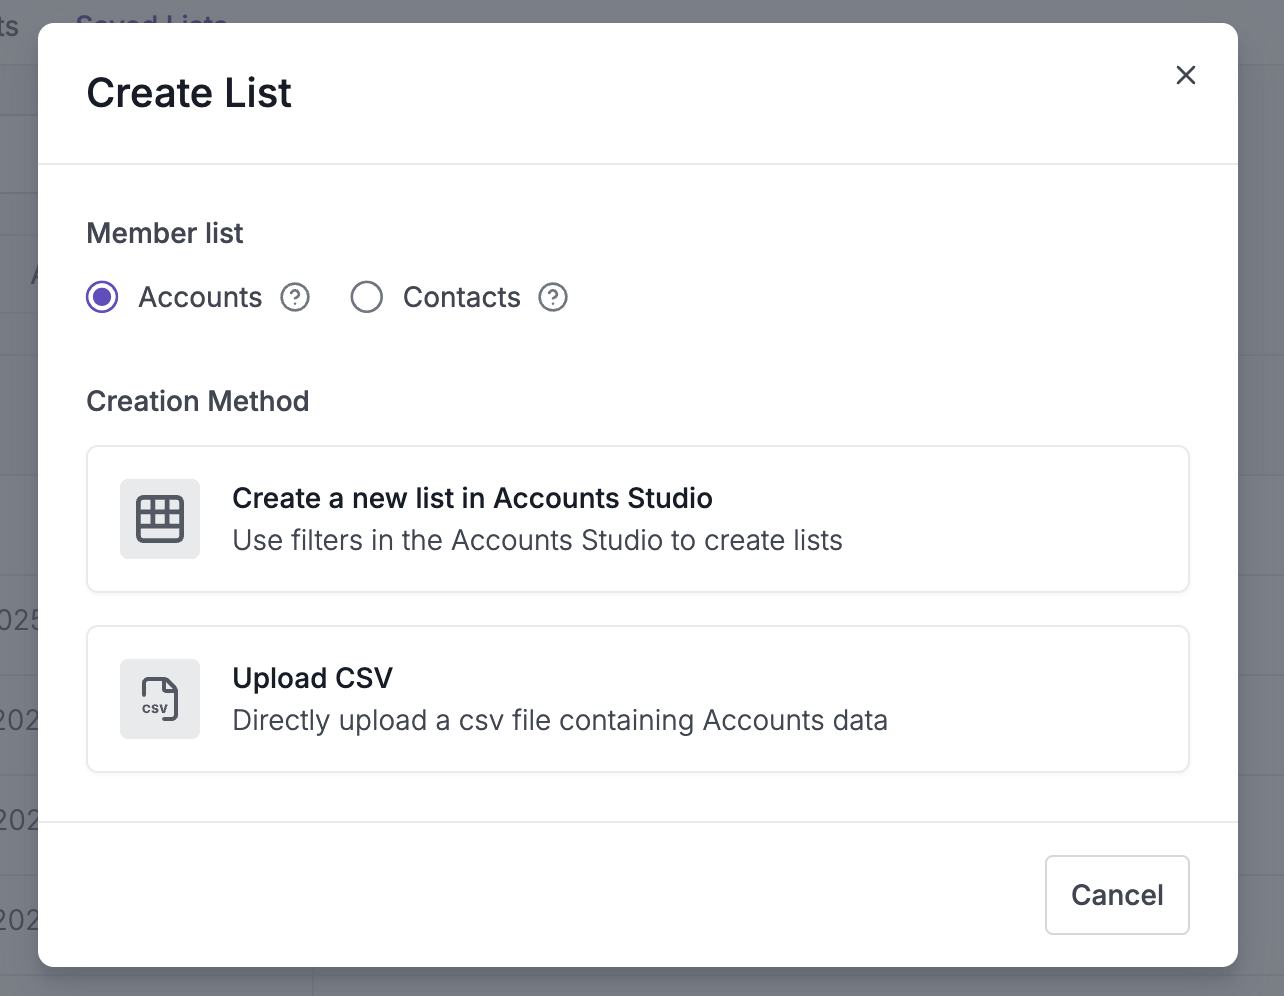
Task: Click the "Creation Method" section label
Action: point(198,401)
